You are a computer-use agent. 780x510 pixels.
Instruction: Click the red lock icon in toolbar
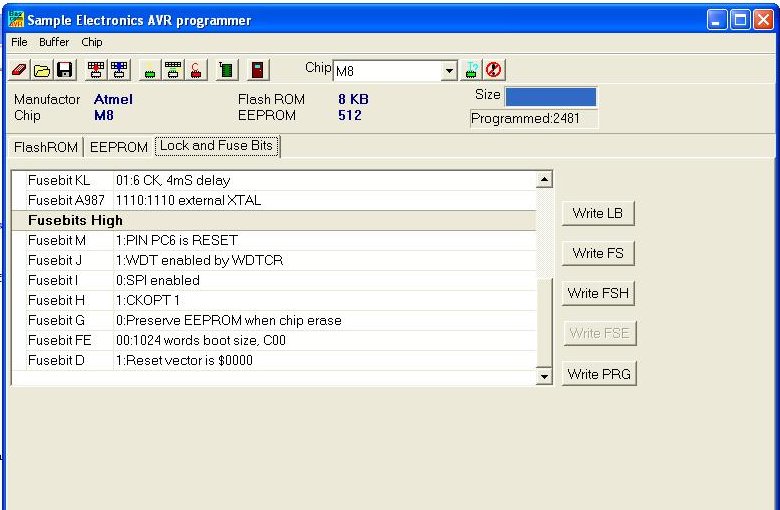coord(197,70)
